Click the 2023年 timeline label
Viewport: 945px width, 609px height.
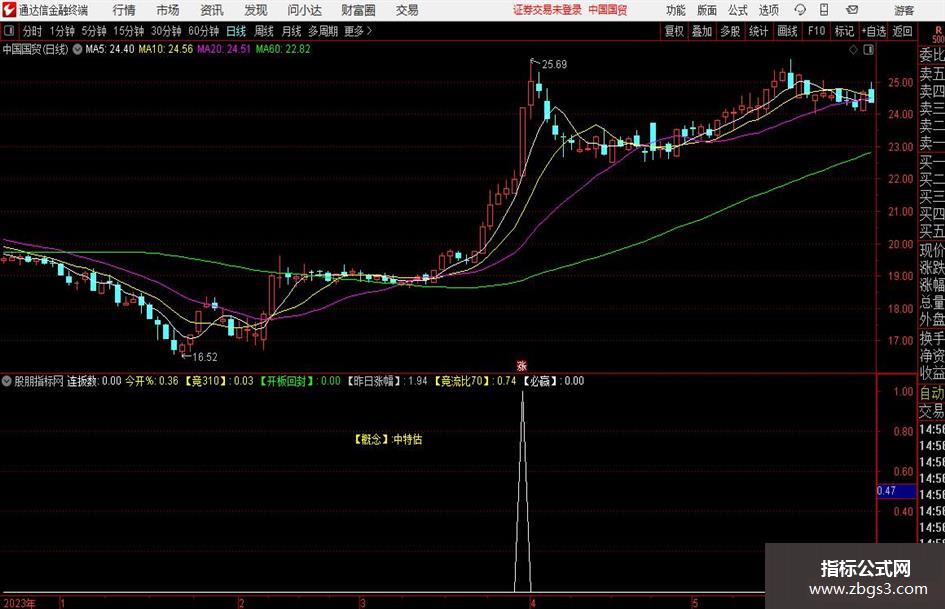click(x=19, y=603)
